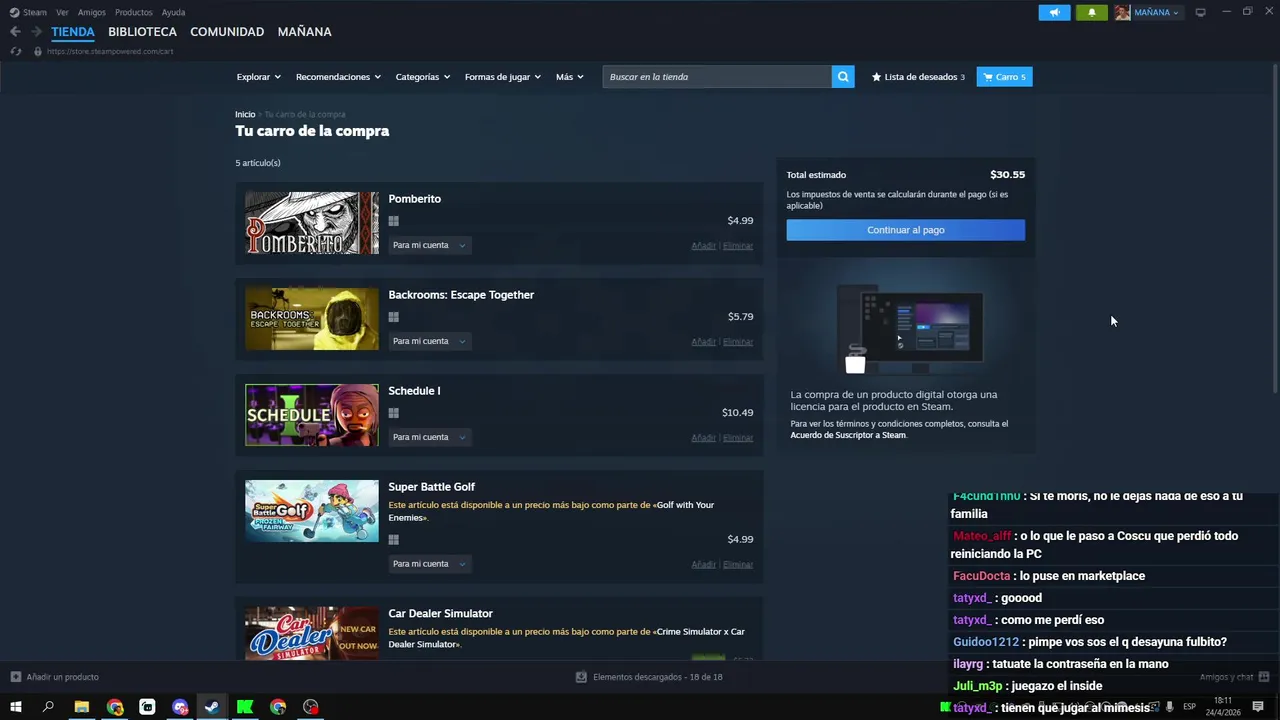
Task: Expand the Recomendaciones store menu
Action: 338,77
